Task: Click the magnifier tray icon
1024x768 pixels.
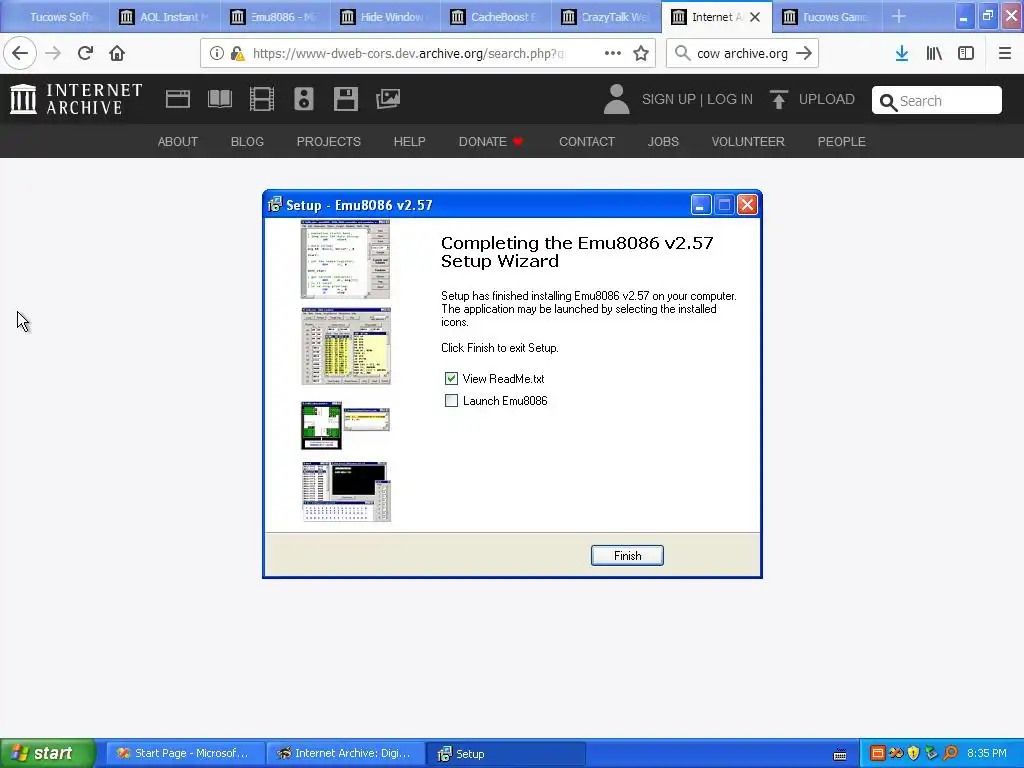Action: click(951, 754)
